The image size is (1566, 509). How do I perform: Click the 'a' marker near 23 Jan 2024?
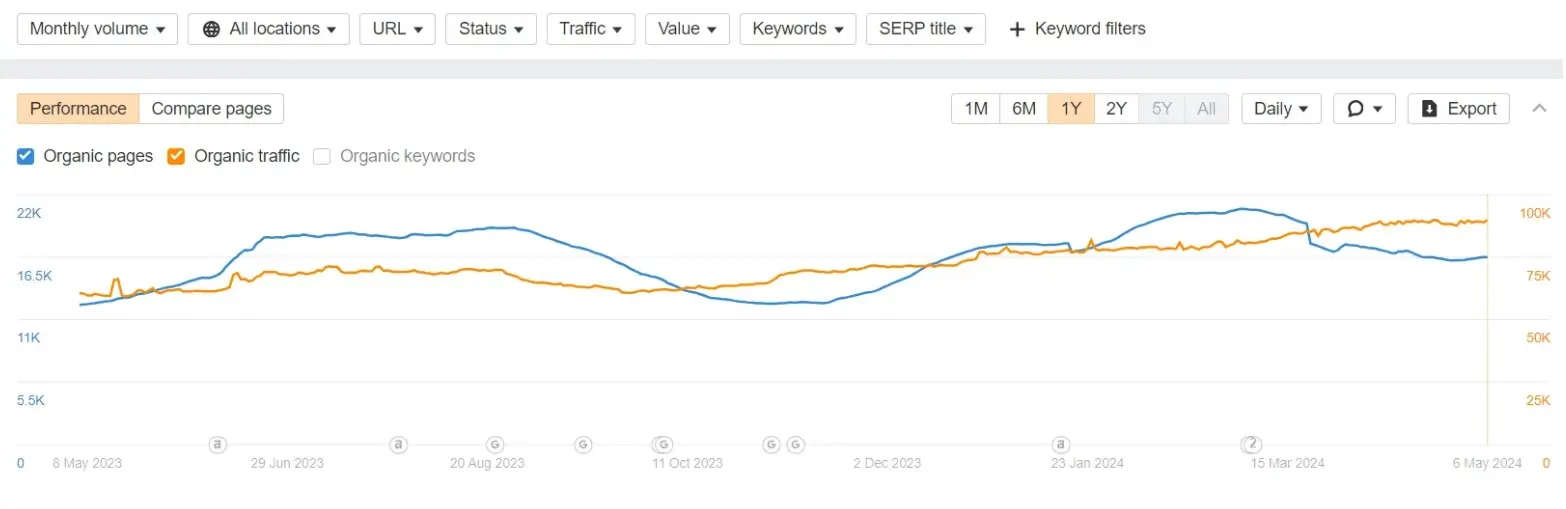tap(1060, 444)
